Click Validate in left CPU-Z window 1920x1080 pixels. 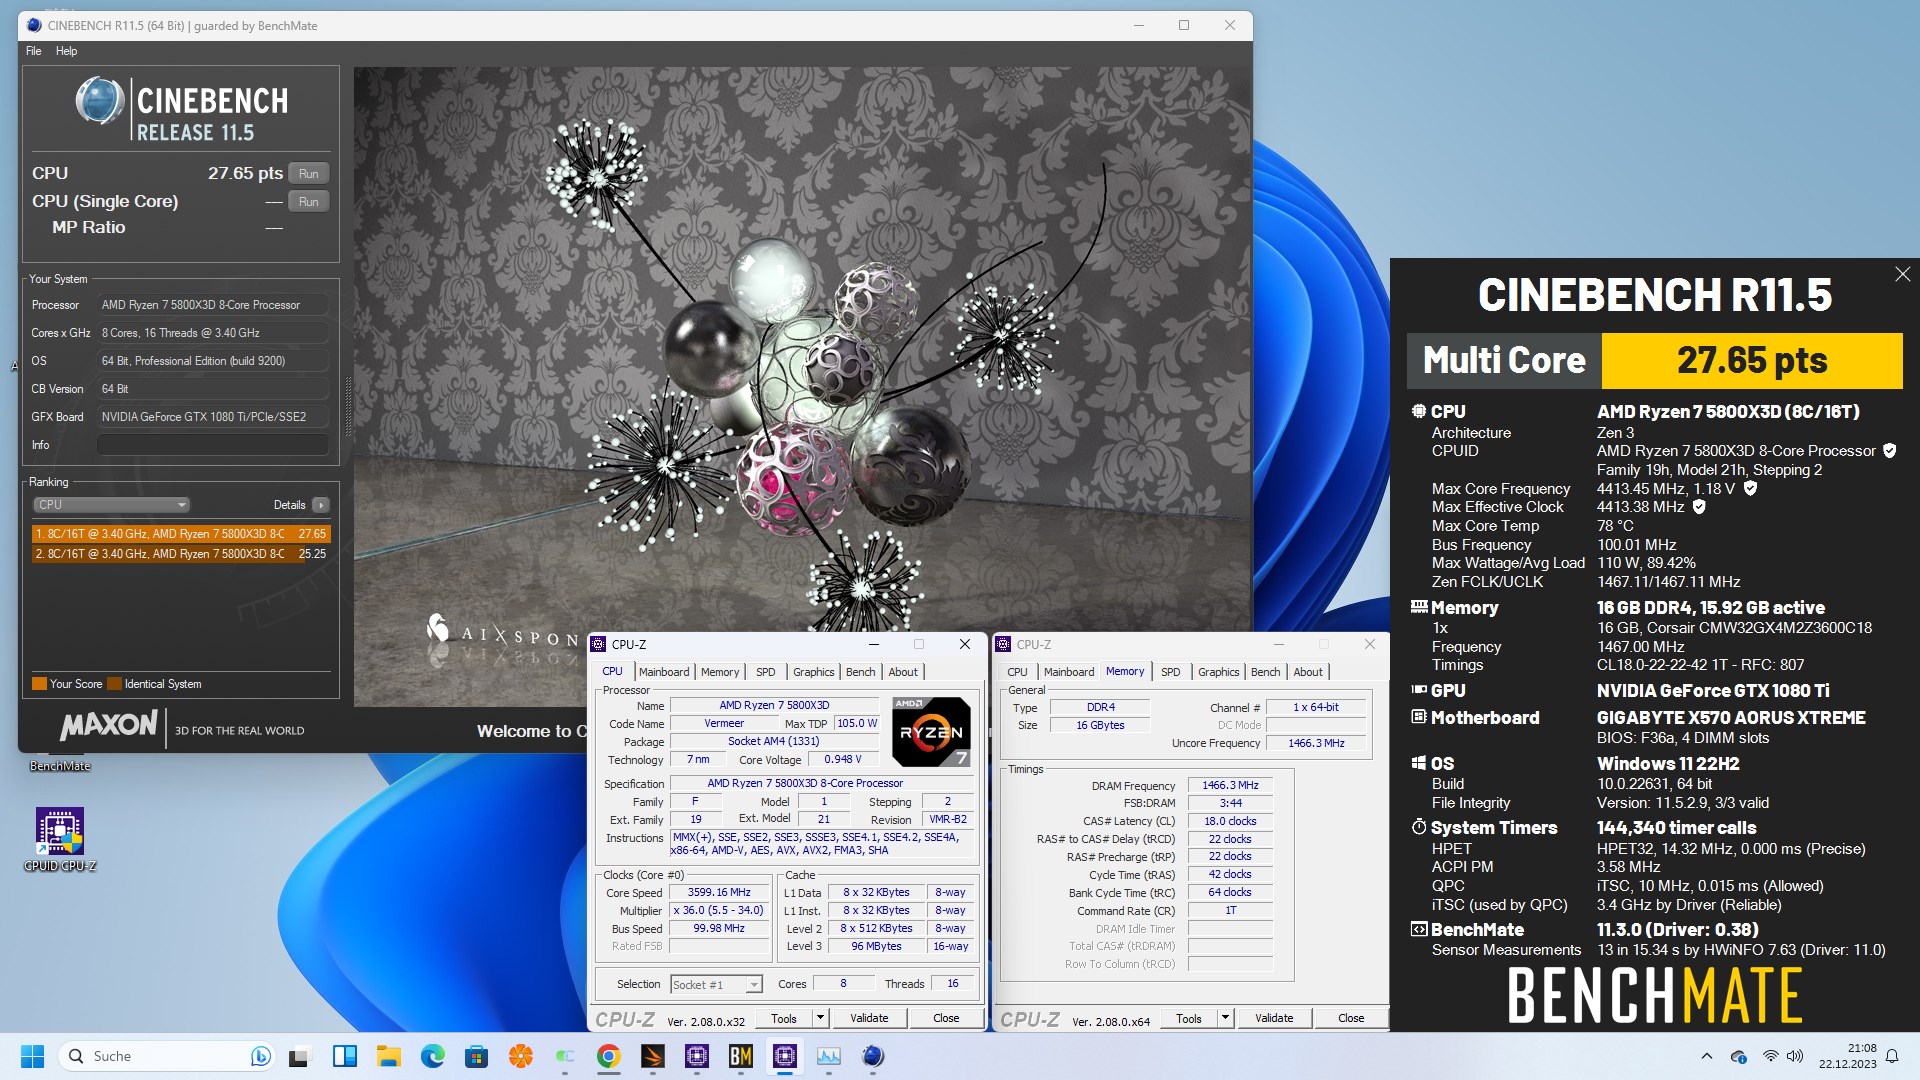(869, 1018)
